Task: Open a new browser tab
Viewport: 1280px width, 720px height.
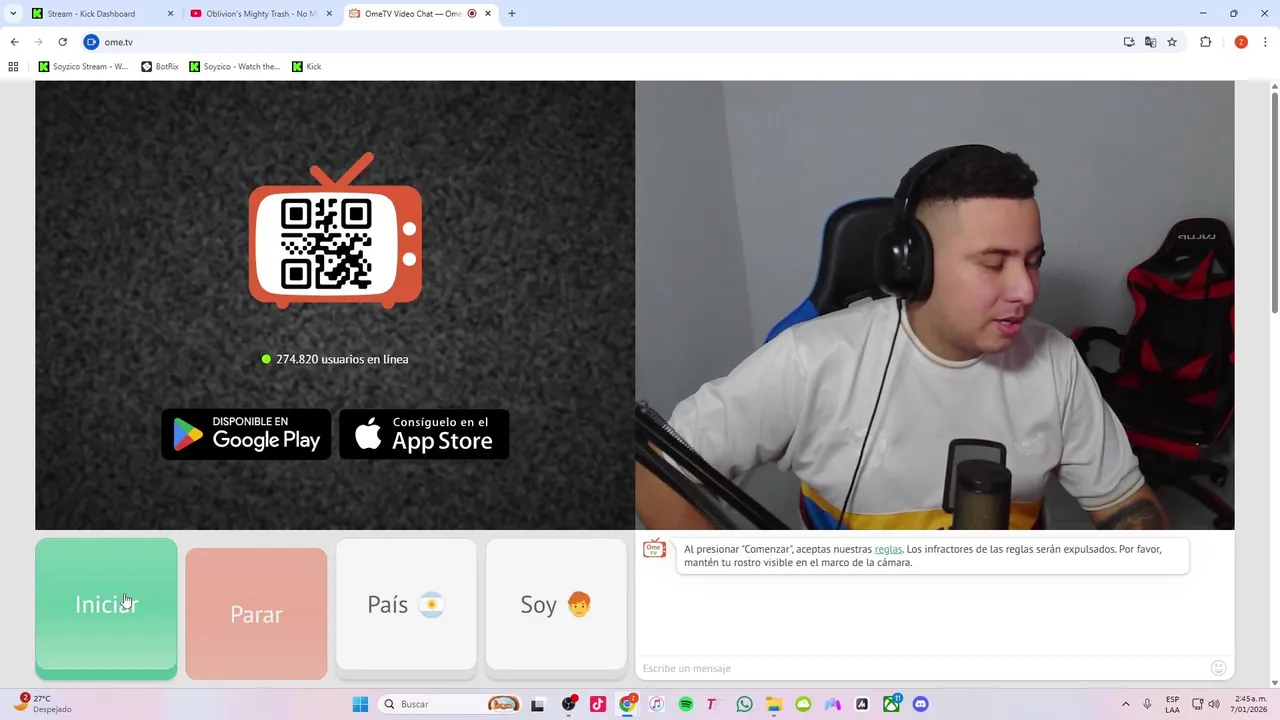Action: (x=512, y=14)
